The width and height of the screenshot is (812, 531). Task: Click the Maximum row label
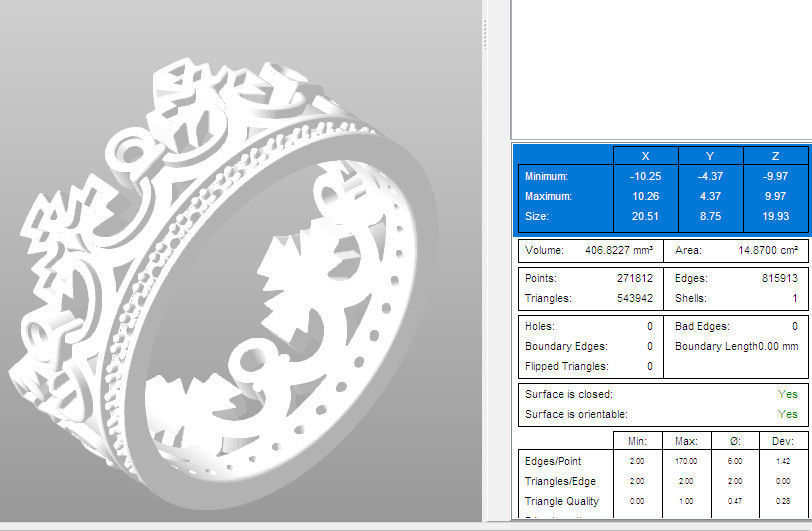(548, 196)
